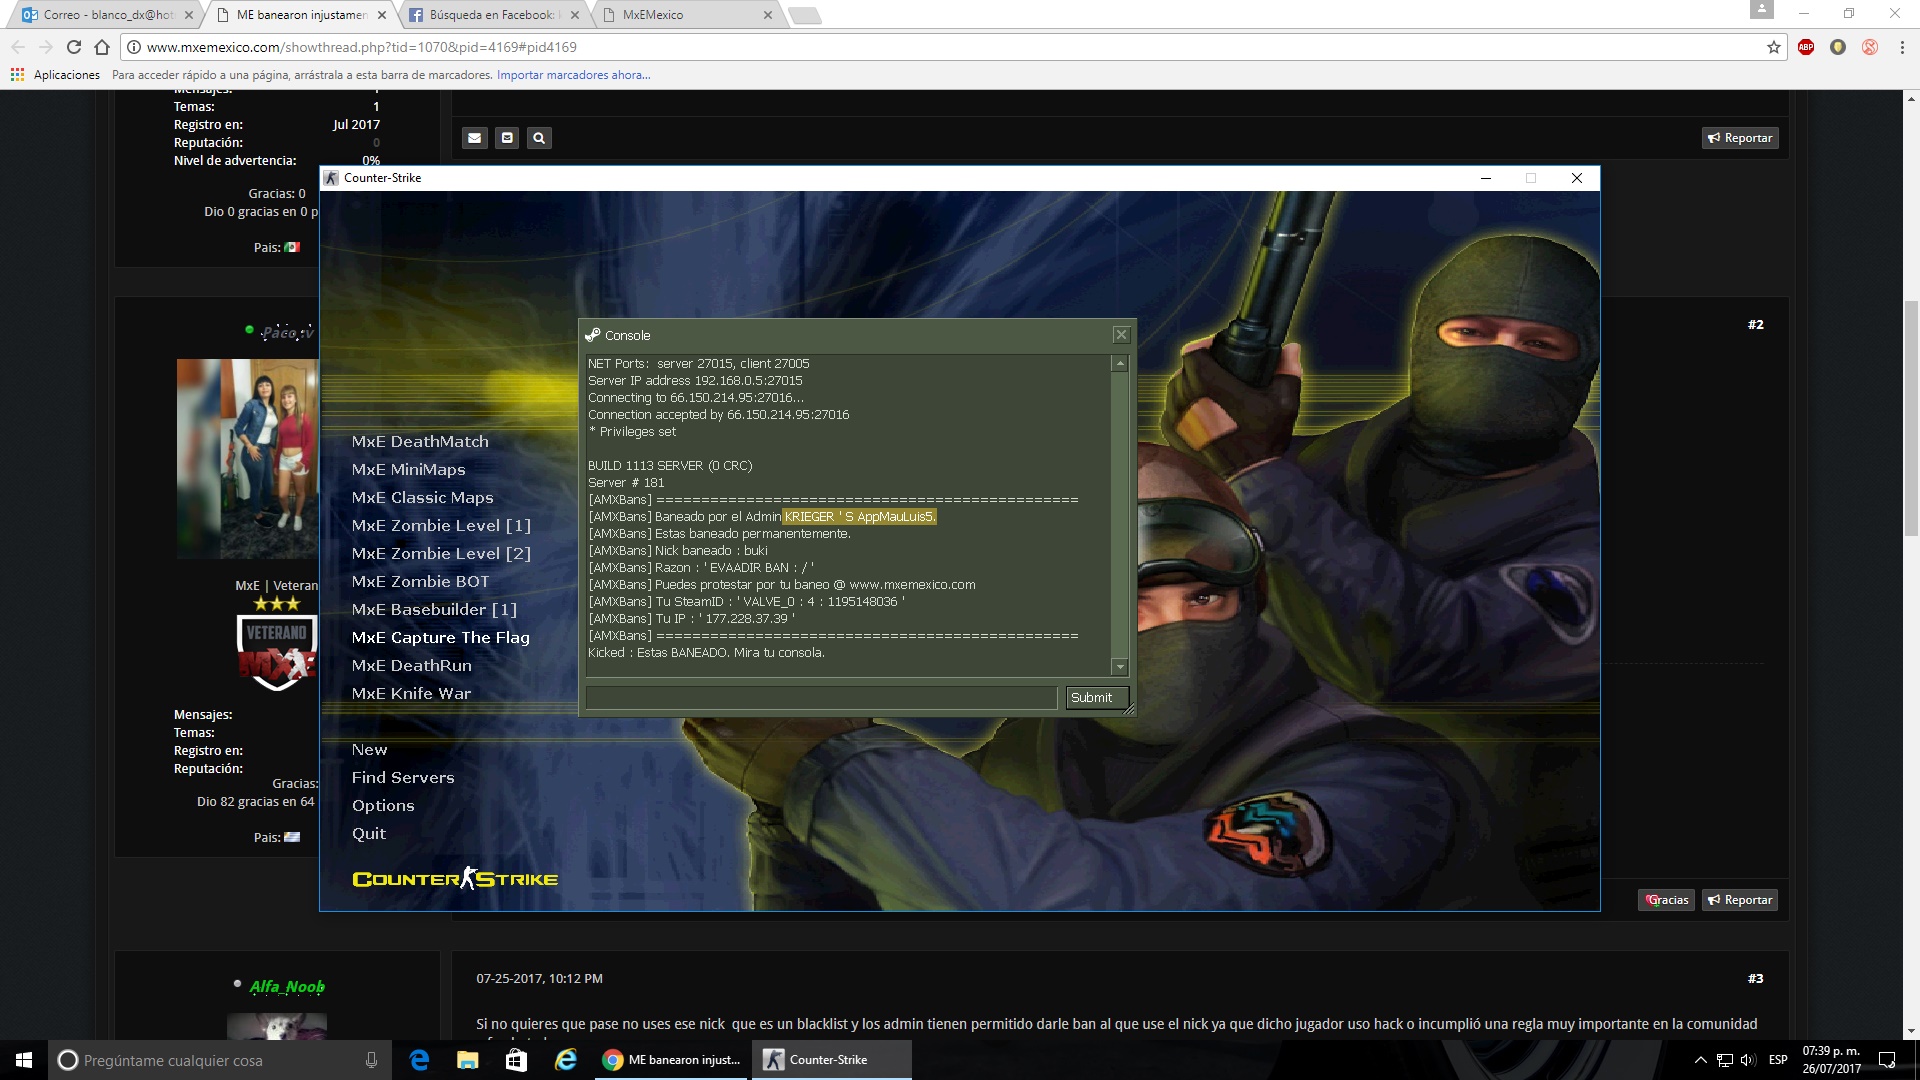1920x1080 pixels.
Task: Switch to Counter-Strike taskbar button
Action: click(832, 1060)
